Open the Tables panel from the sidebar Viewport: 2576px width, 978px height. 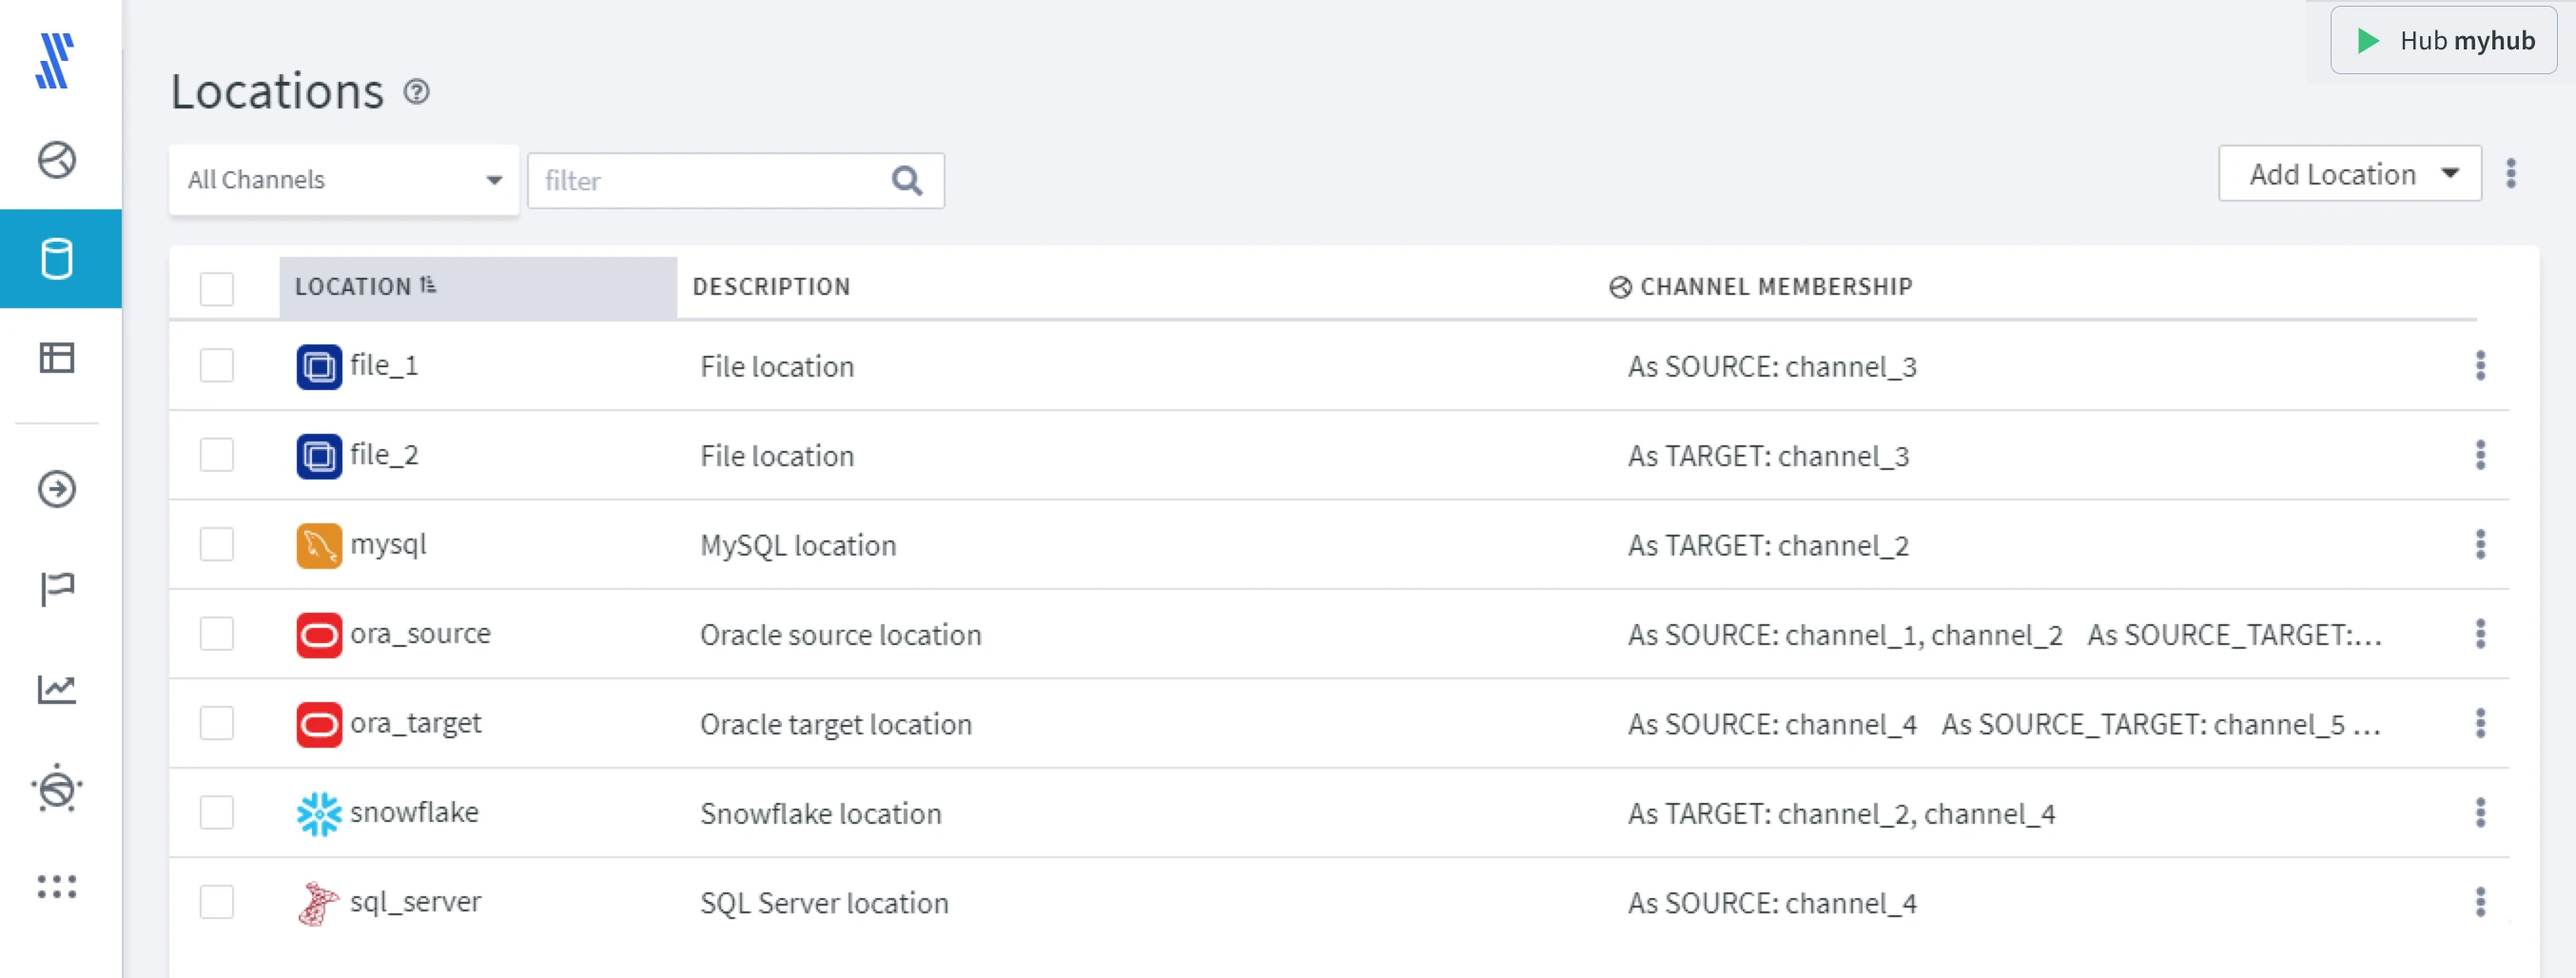(59, 357)
